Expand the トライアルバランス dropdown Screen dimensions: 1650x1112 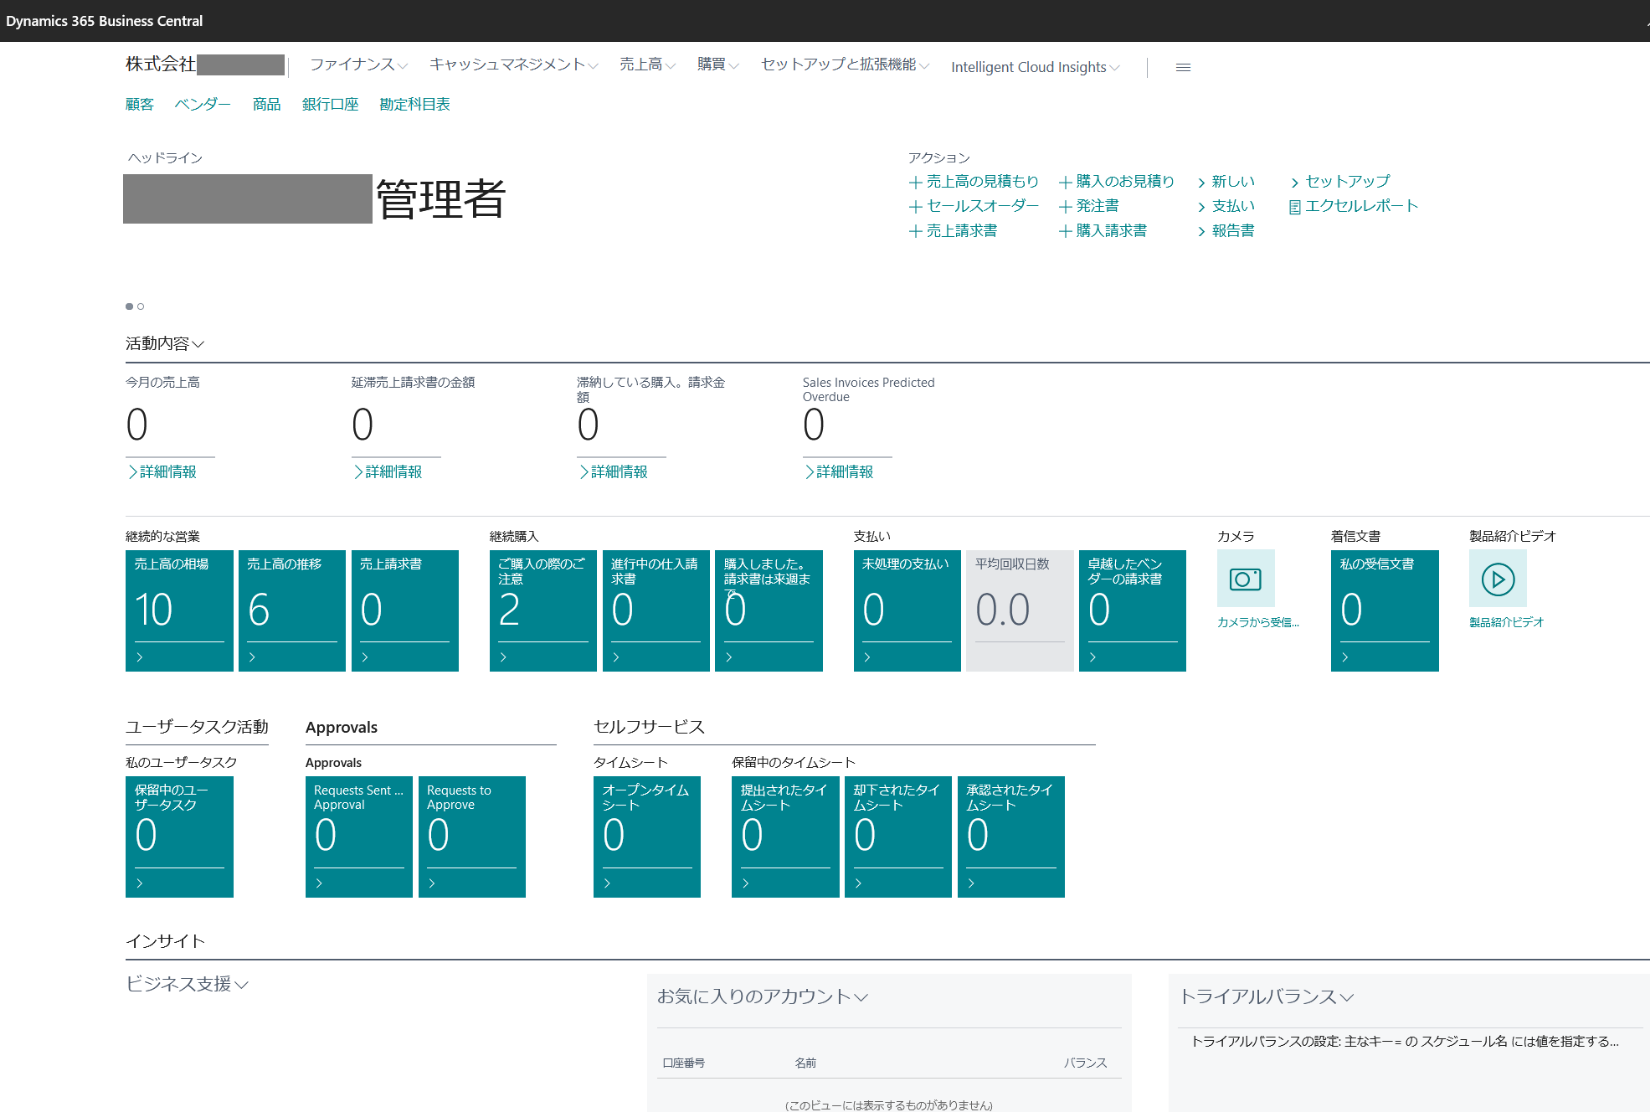coord(1347,997)
